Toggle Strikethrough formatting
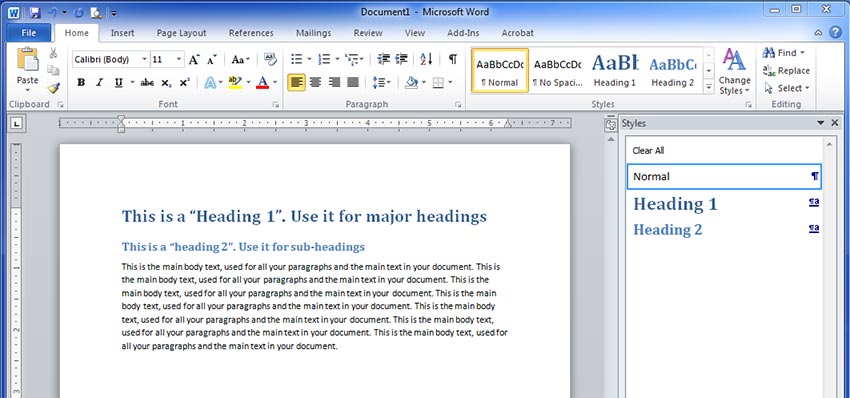Screen dimensions: 850x398 point(147,82)
